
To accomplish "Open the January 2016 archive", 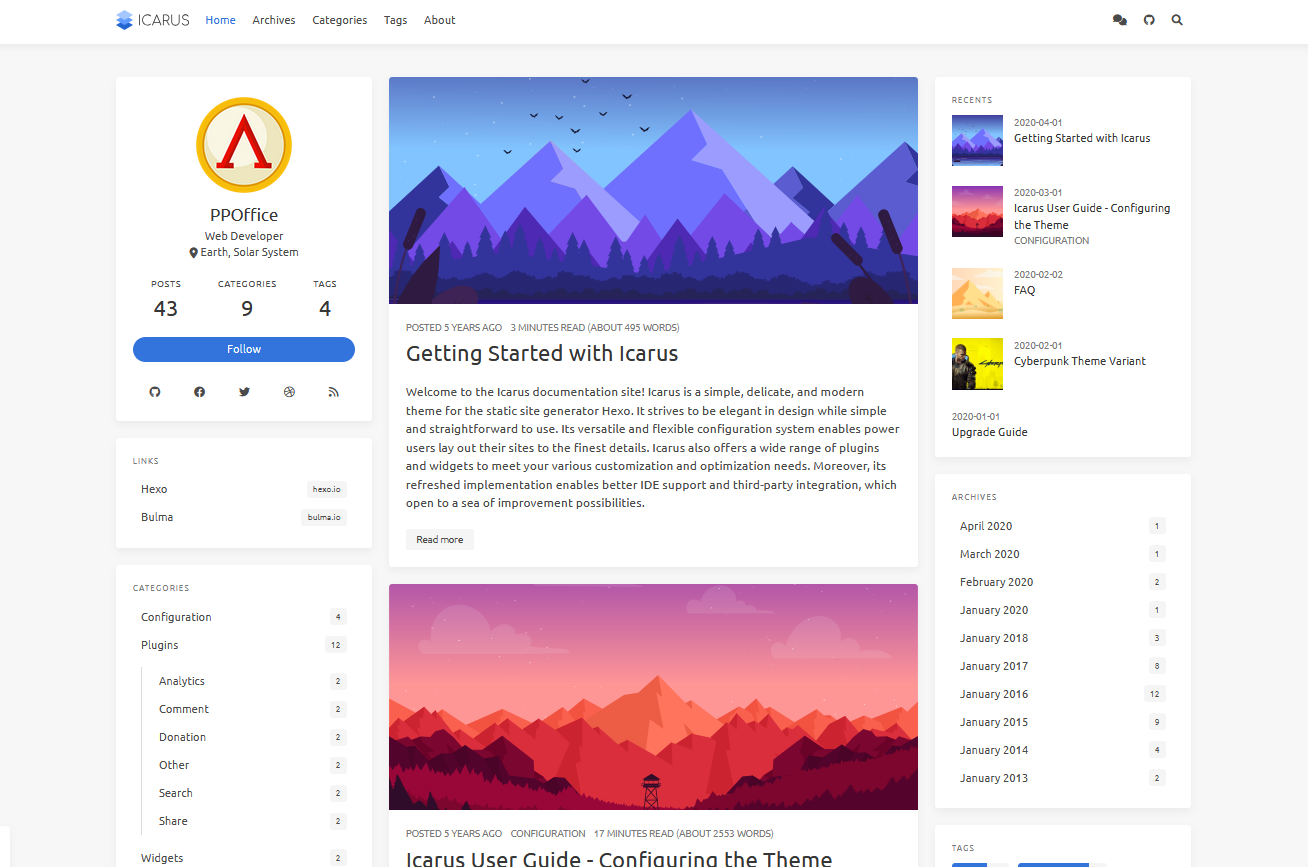I will pyautogui.click(x=994, y=694).
